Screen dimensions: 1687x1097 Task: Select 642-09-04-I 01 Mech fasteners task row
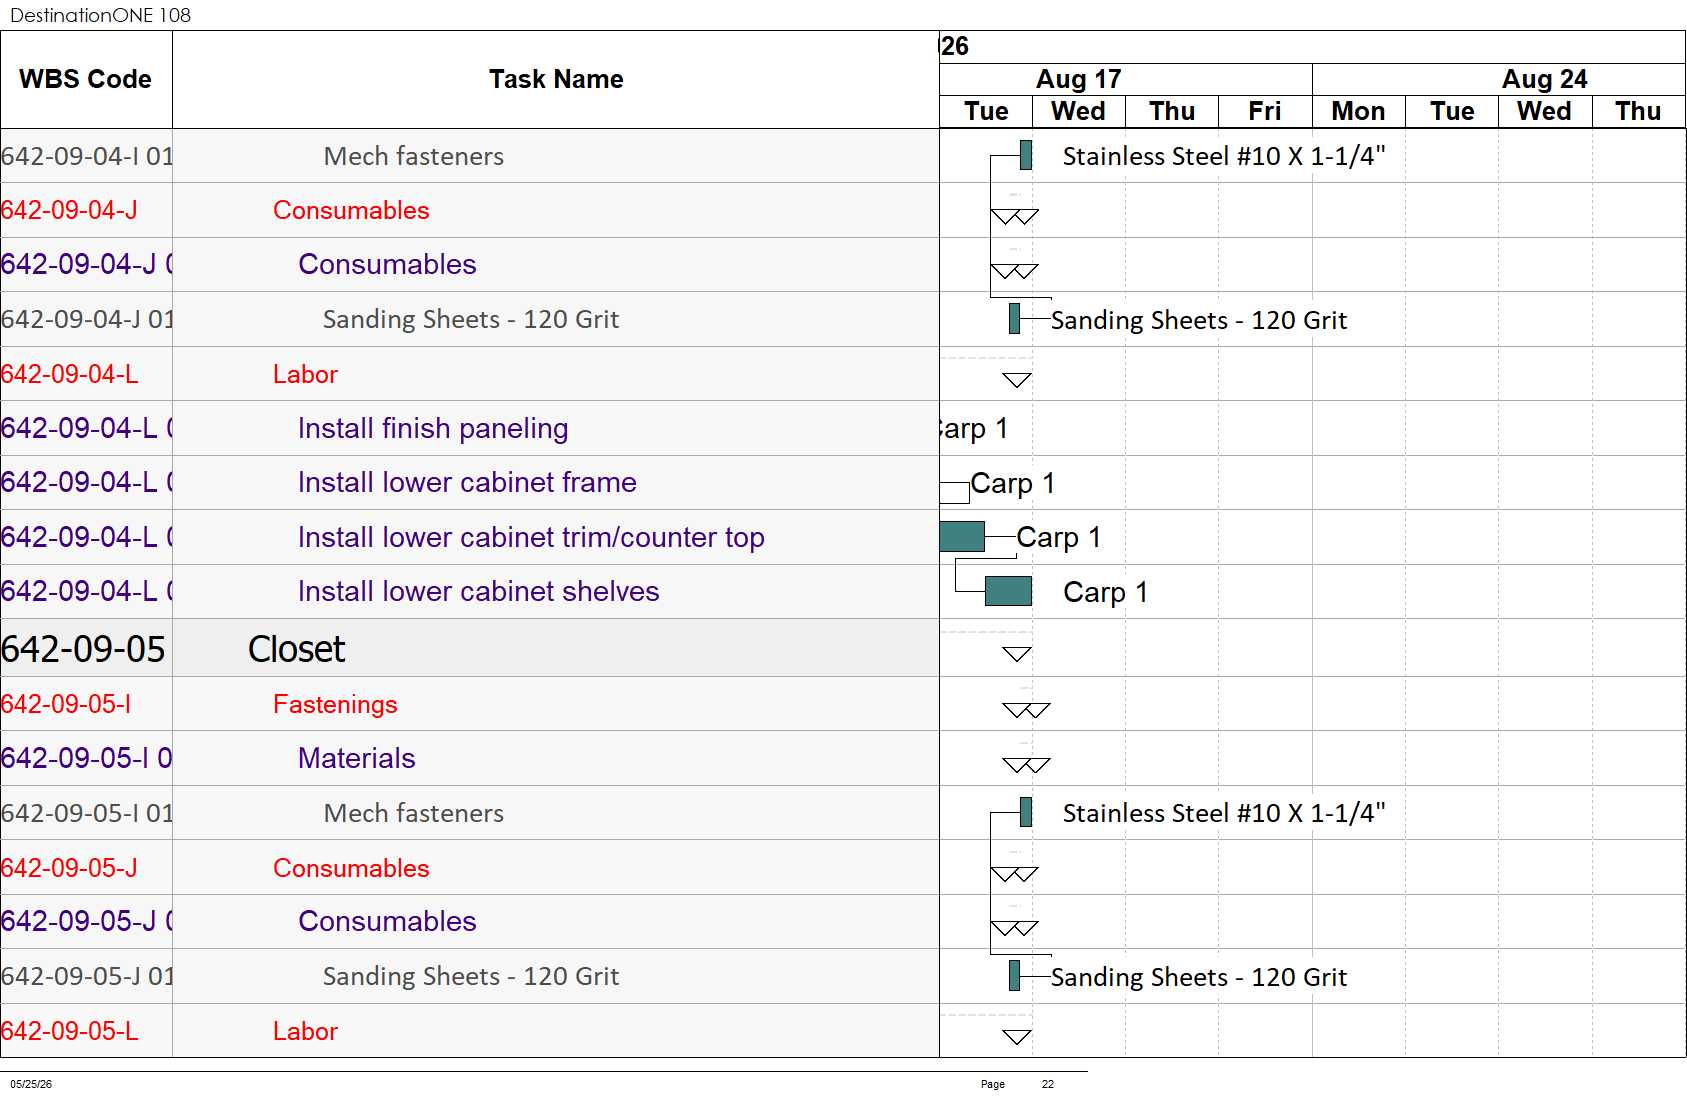pyautogui.click(x=470, y=156)
